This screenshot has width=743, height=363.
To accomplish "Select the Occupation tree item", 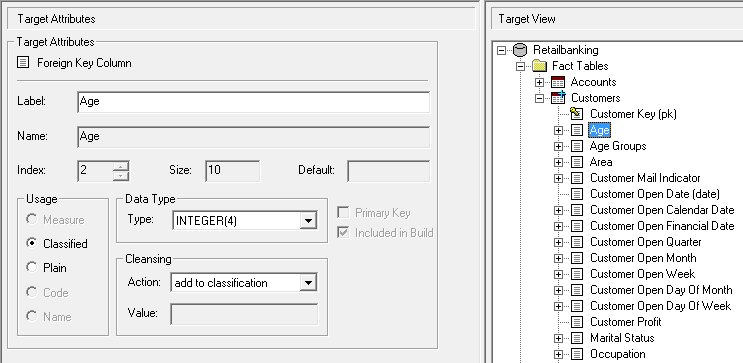I will tap(617, 354).
